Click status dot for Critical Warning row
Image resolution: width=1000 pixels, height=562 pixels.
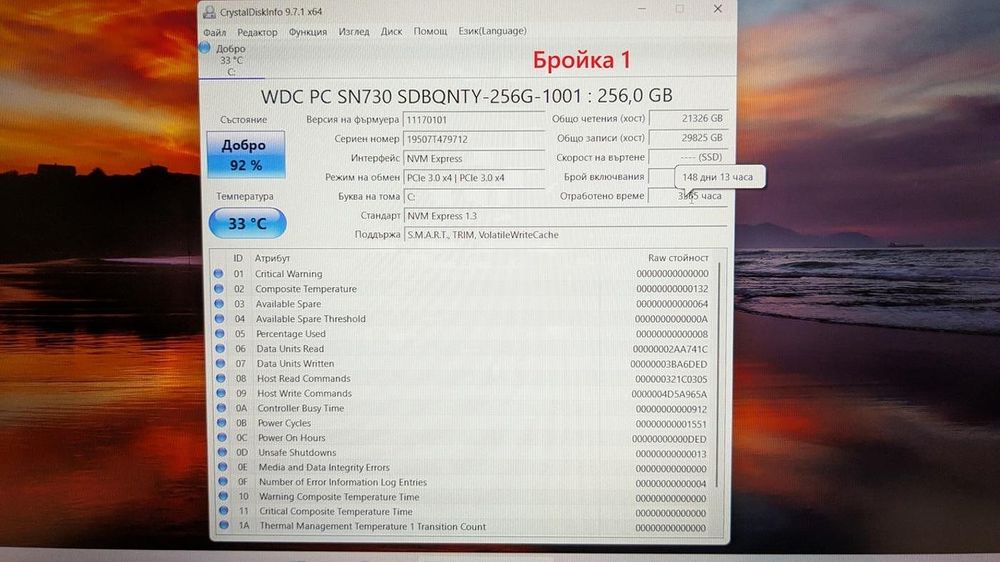pos(219,274)
